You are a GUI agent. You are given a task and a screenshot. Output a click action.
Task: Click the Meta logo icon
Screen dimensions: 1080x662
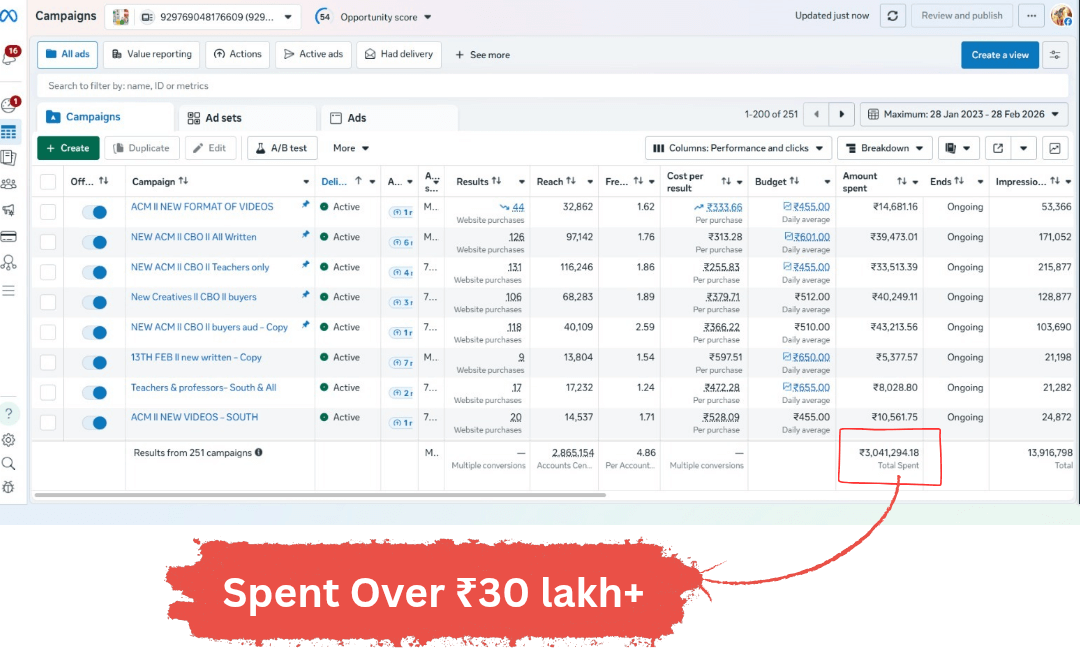pos(9,15)
